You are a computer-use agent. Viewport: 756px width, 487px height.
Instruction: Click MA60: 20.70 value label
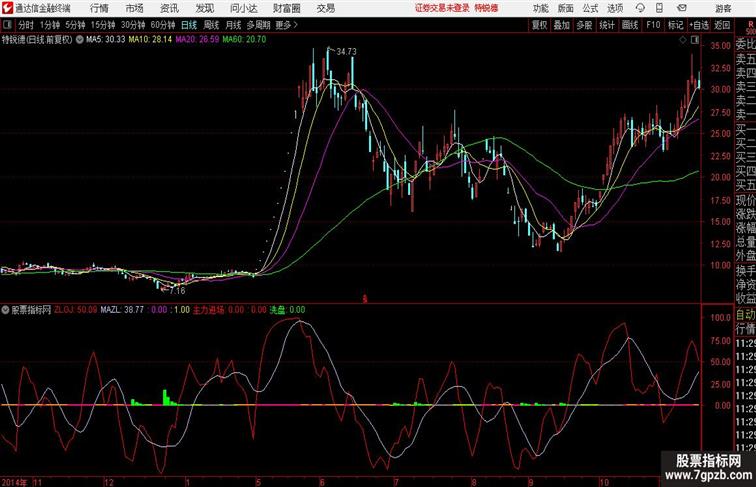coord(244,40)
